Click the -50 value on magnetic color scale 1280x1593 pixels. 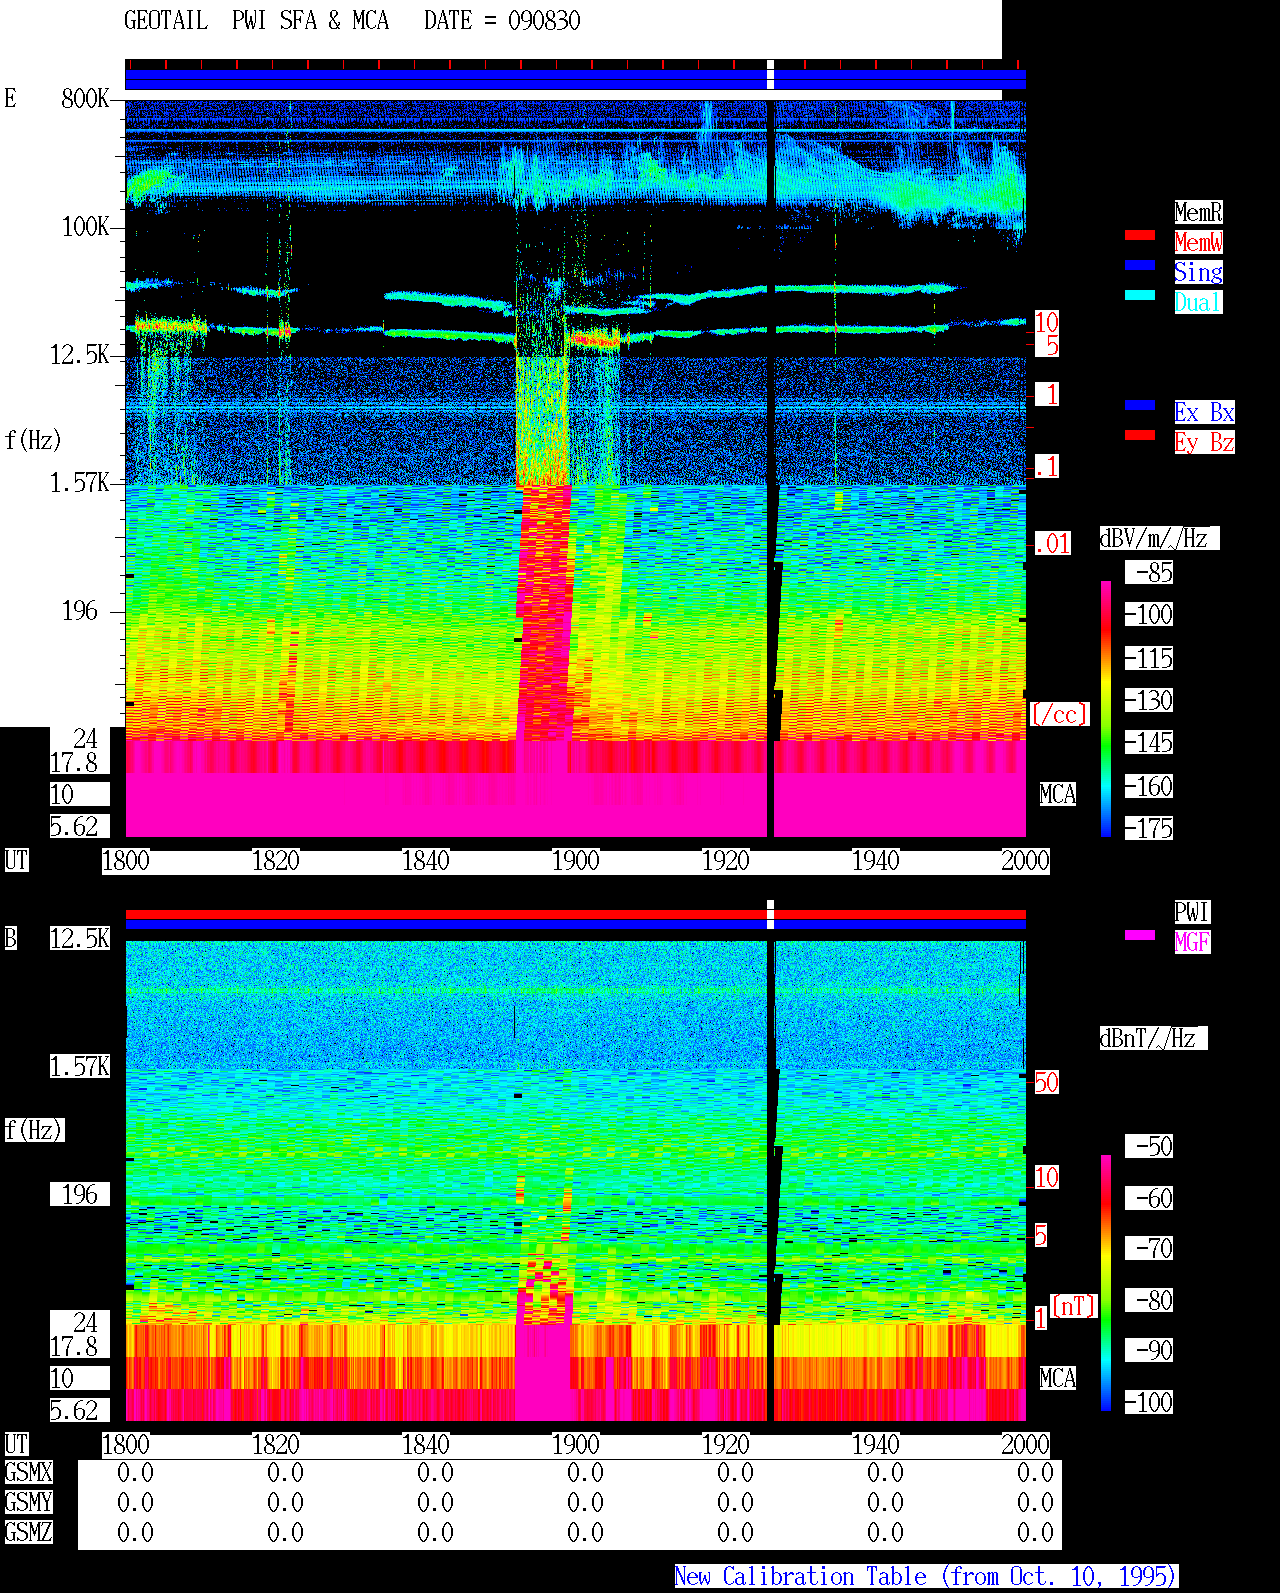pos(1150,1146)
